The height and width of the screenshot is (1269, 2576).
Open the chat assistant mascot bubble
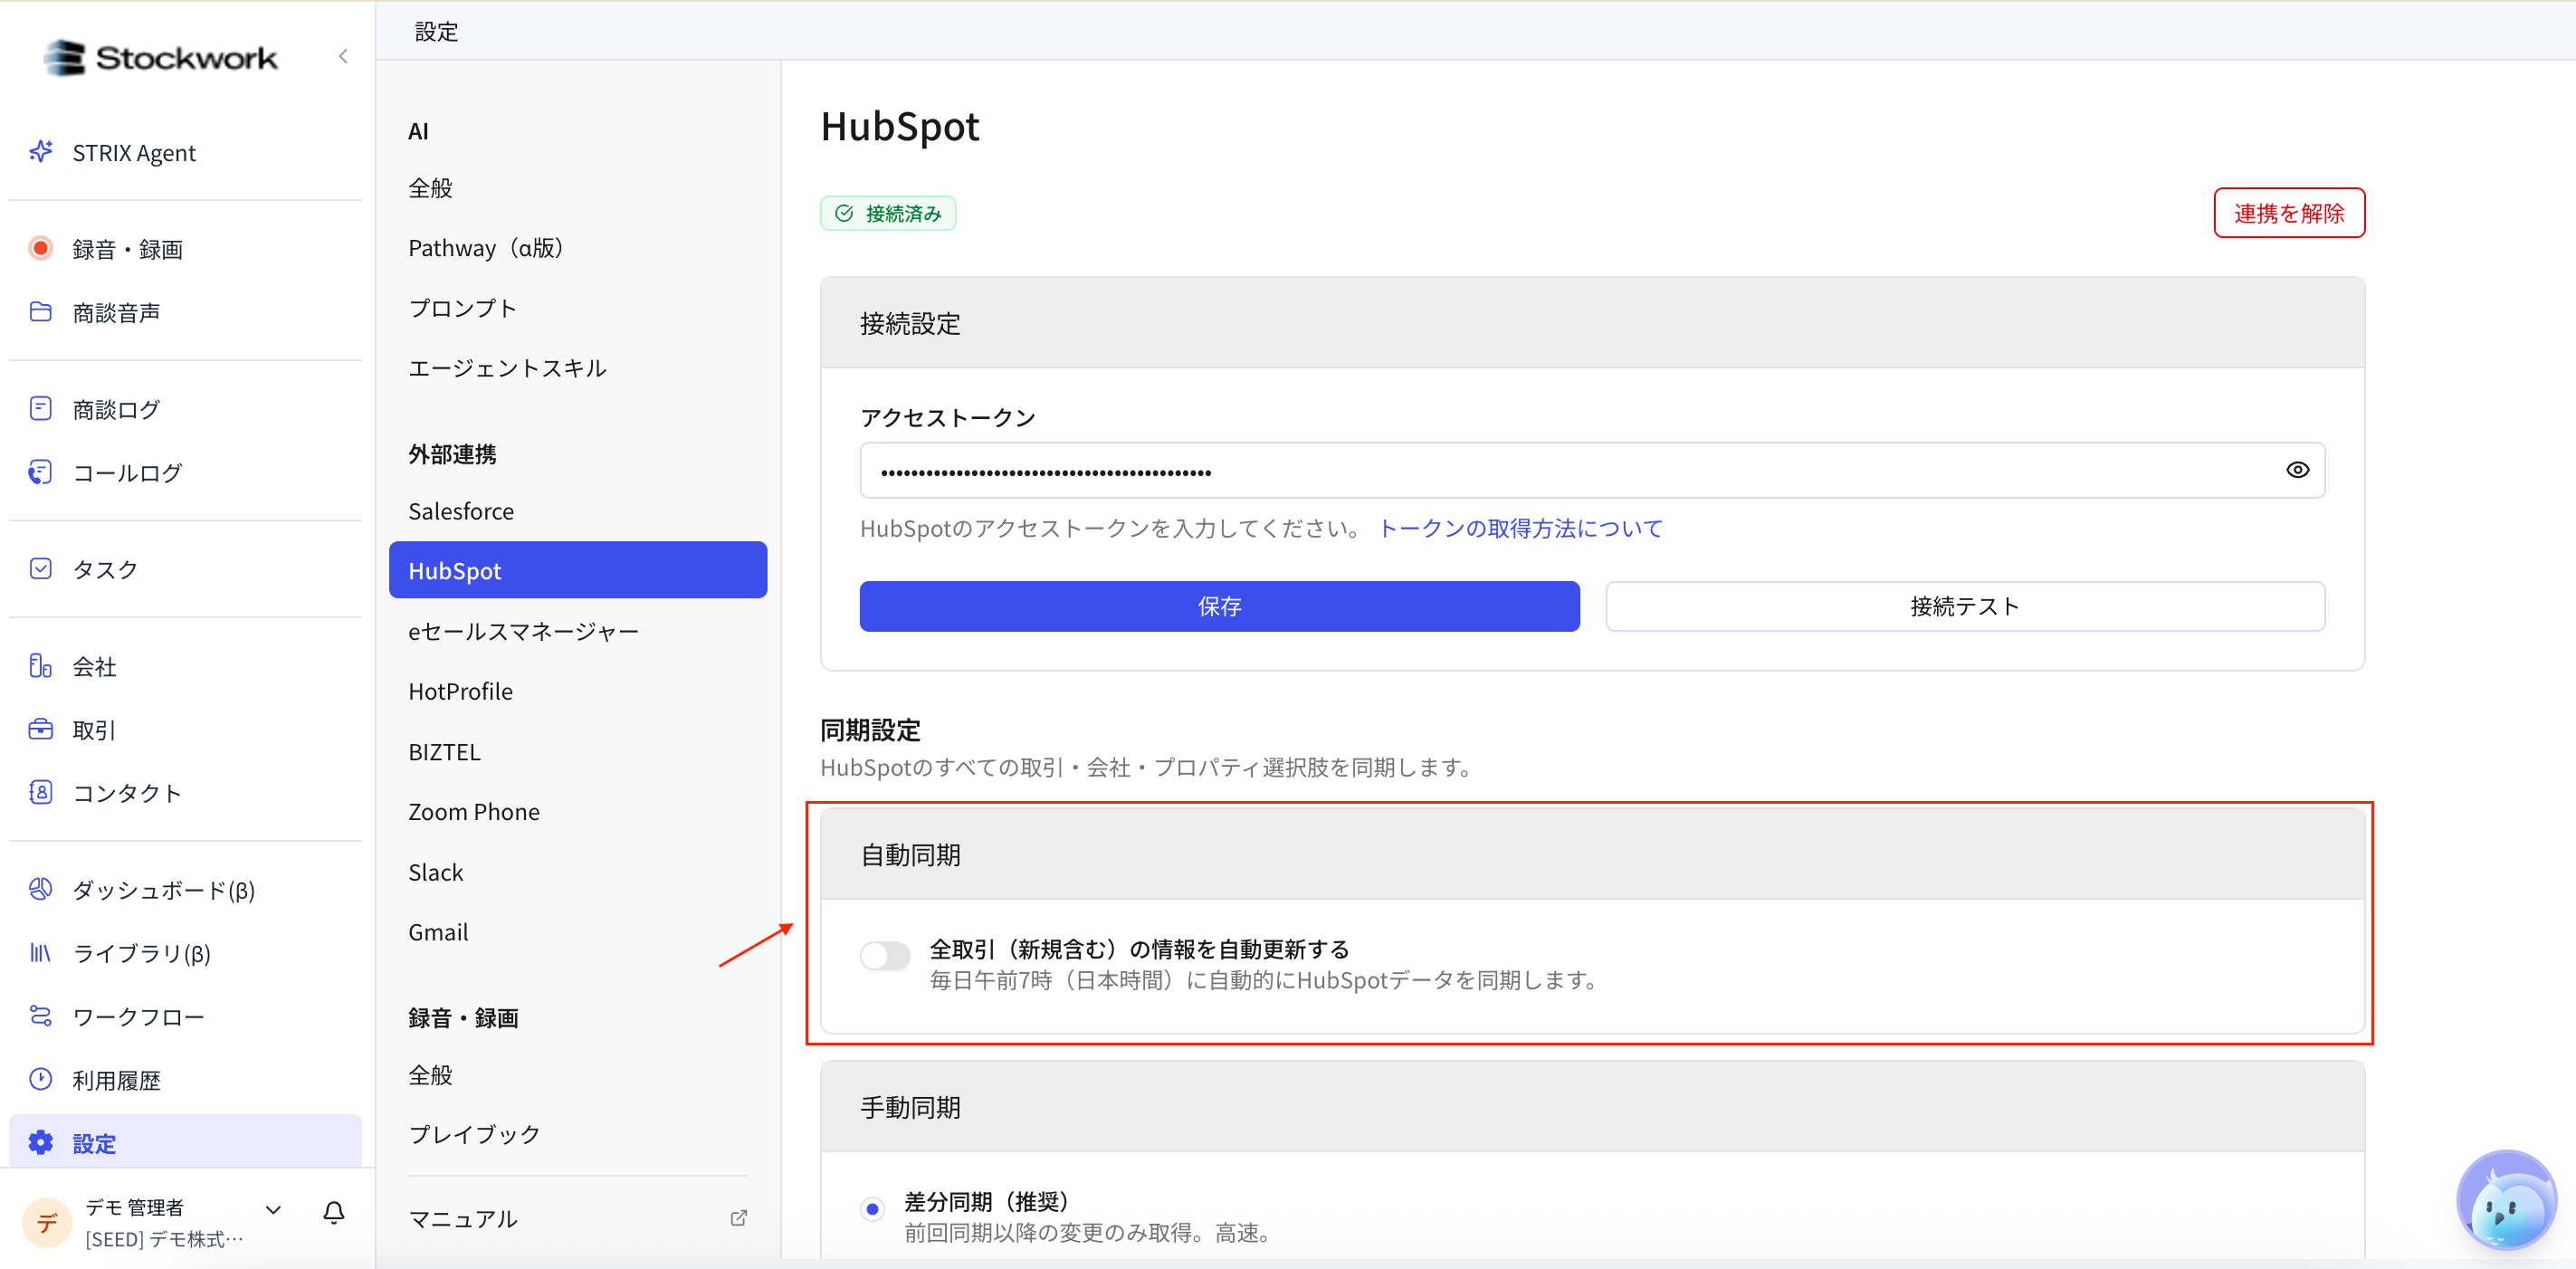(2505, 1199)
